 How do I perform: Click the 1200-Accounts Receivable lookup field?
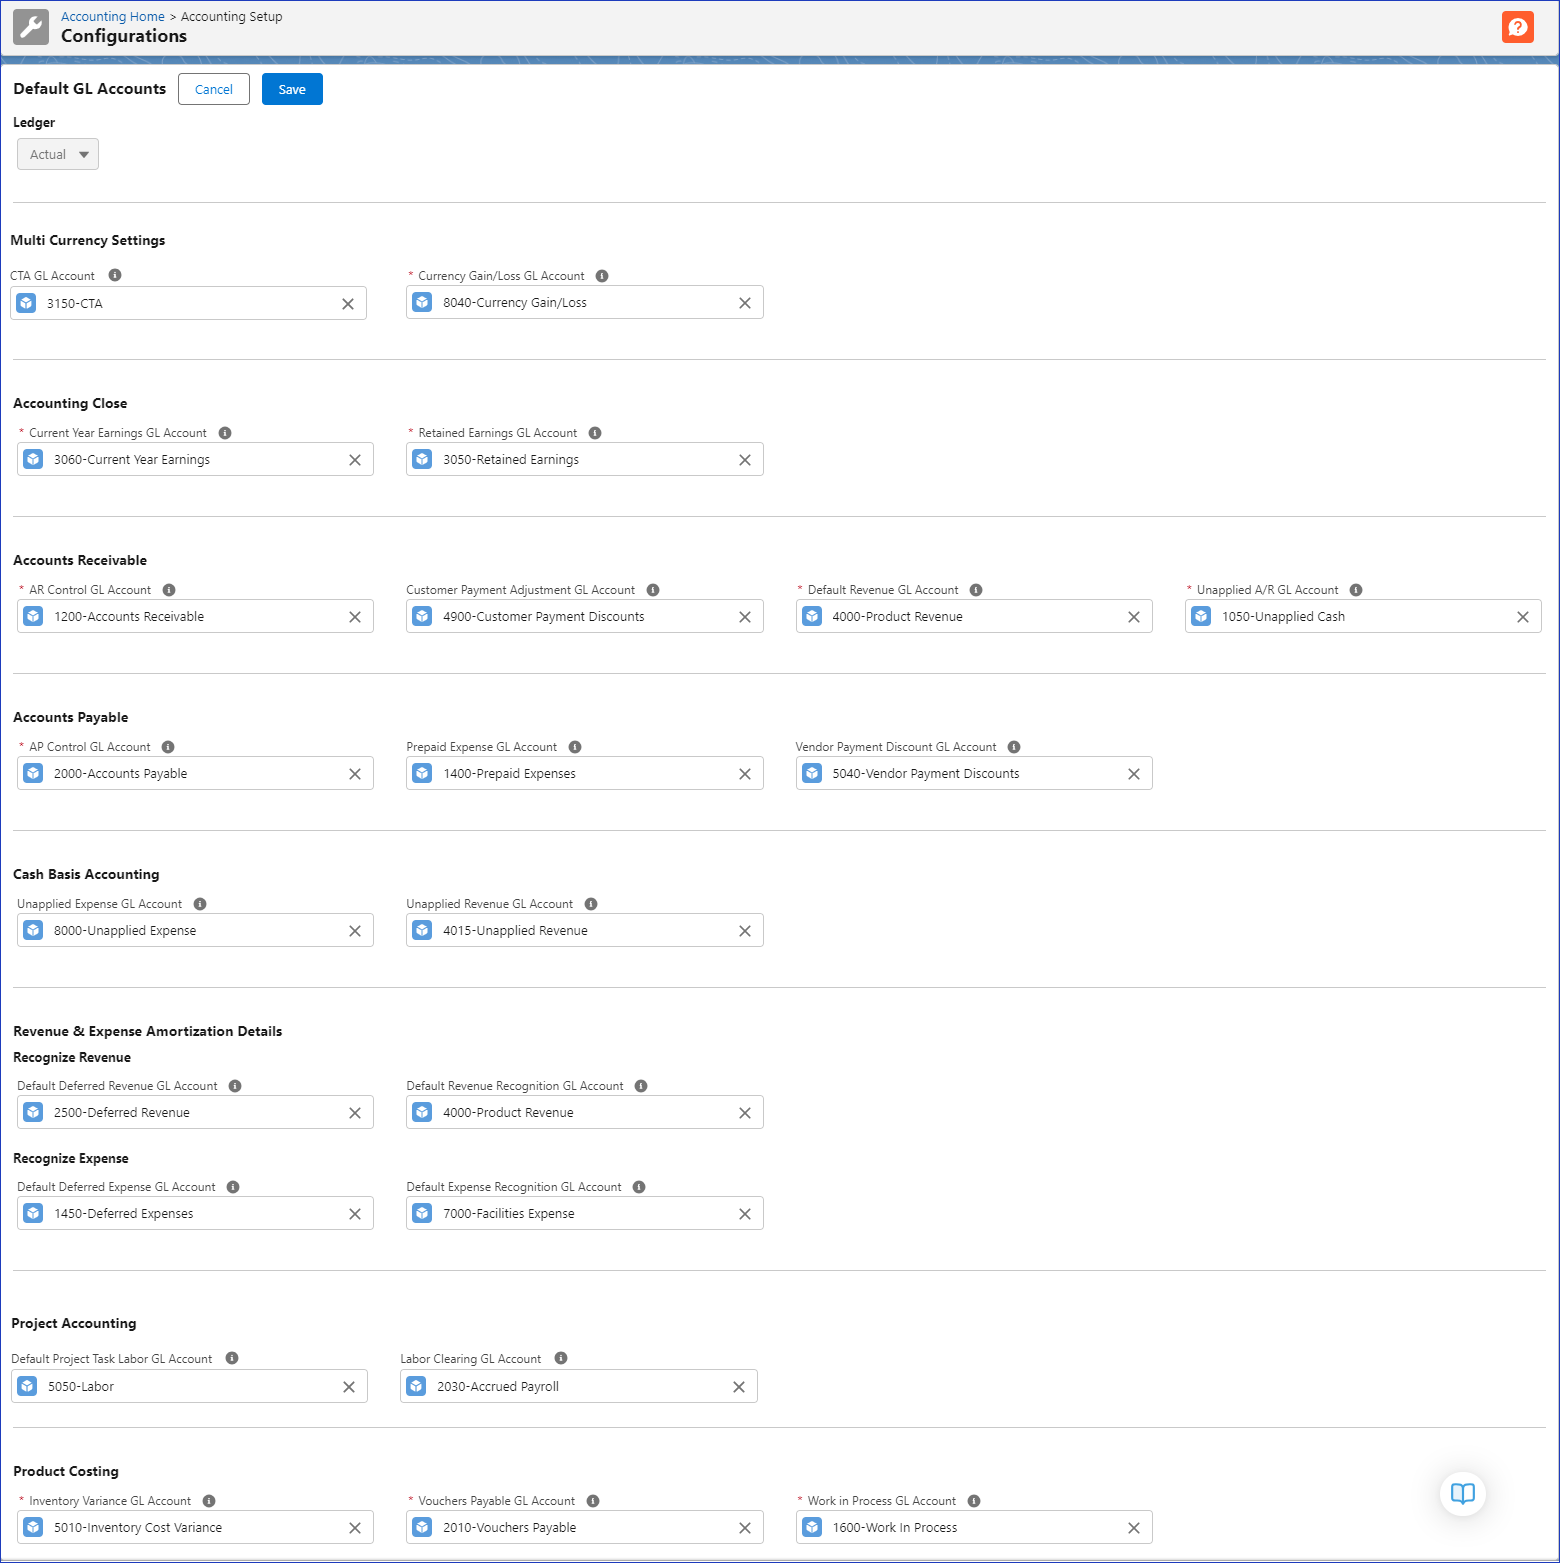click(x=190, y=617)
